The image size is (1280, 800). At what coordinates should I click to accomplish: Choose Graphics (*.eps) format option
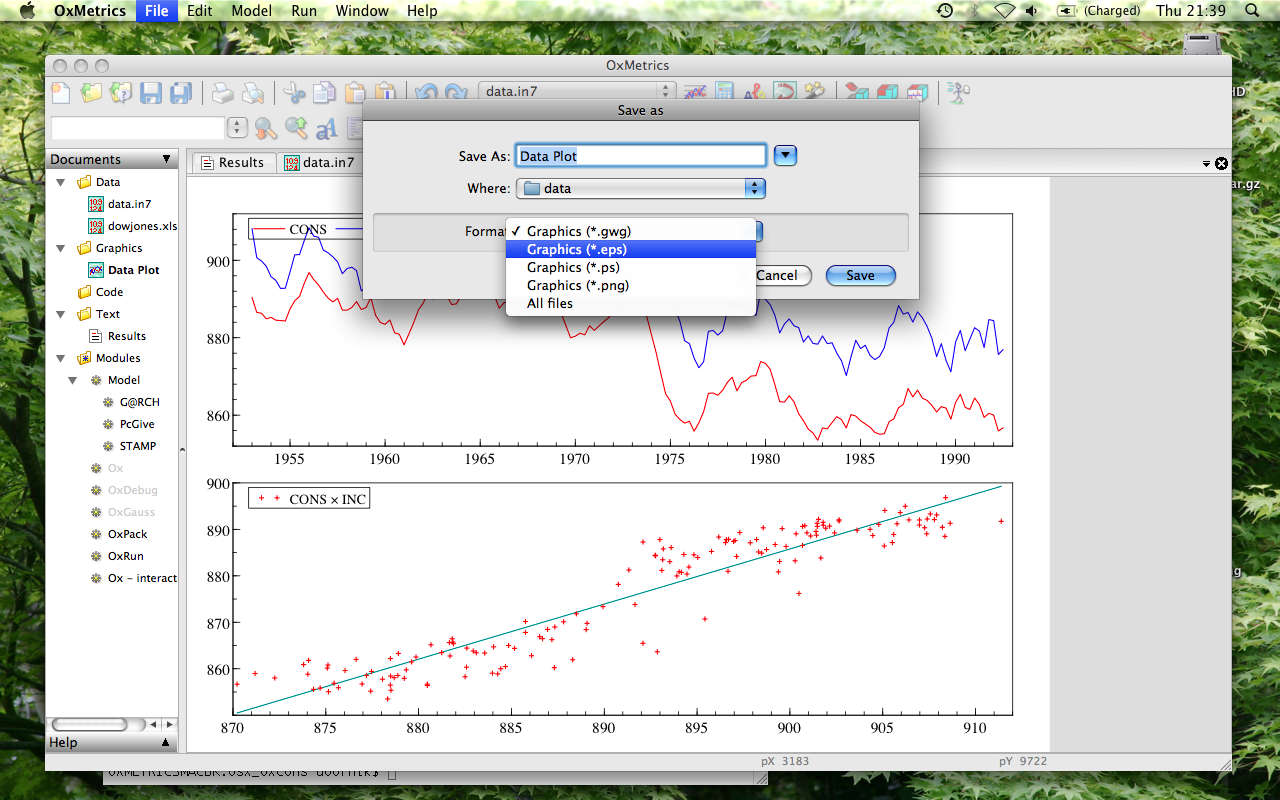[631, 249]
